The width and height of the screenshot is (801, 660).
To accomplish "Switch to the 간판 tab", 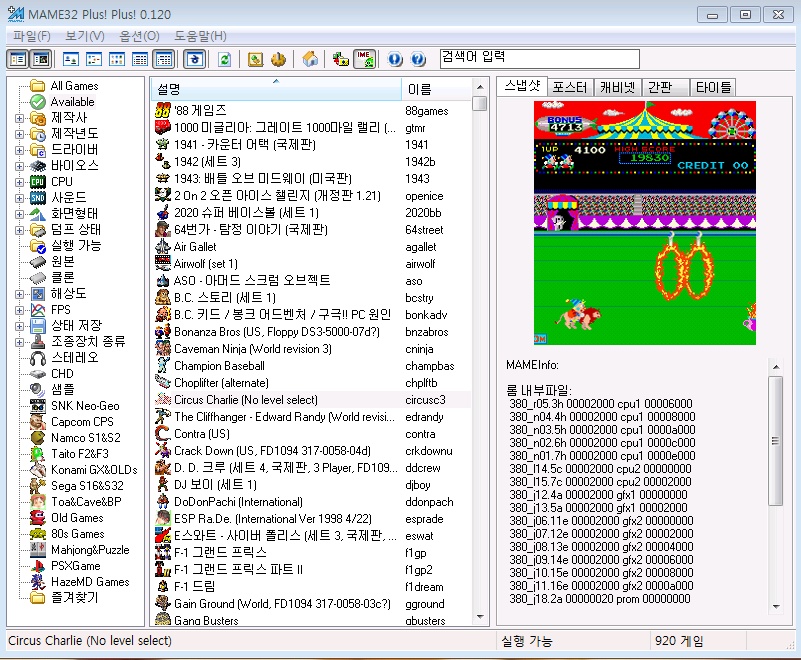I will click(665, 87).
